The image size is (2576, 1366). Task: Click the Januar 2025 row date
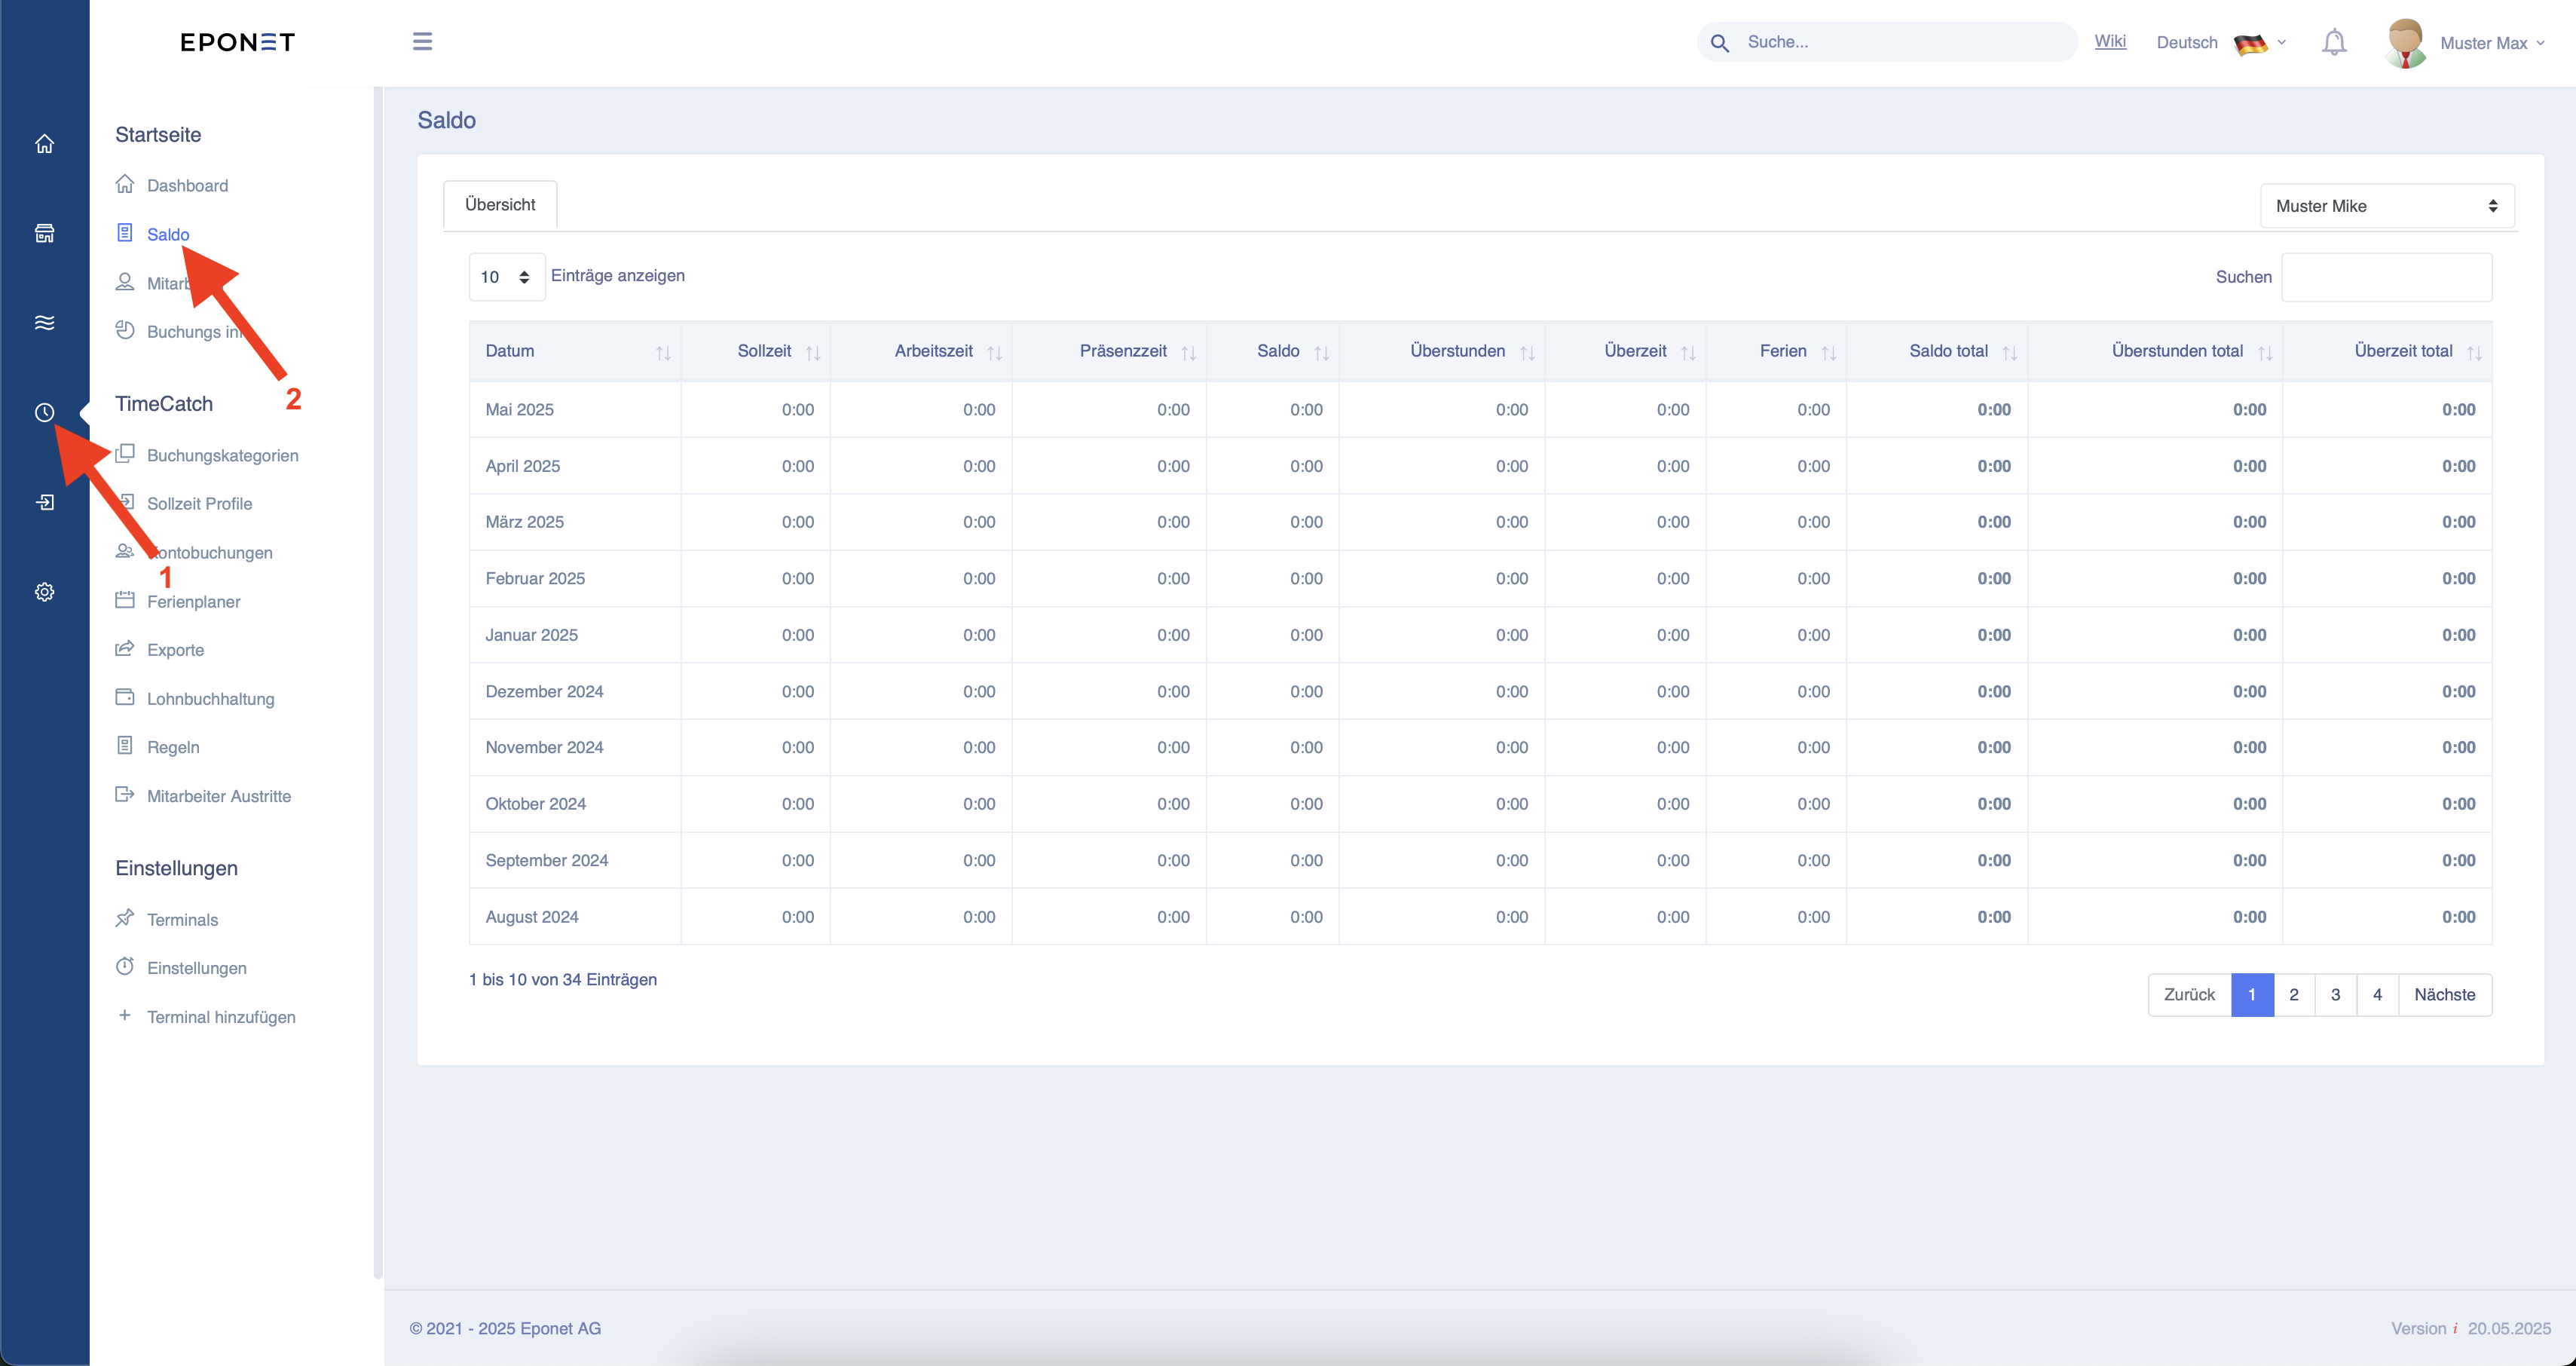tap(531, 635)
